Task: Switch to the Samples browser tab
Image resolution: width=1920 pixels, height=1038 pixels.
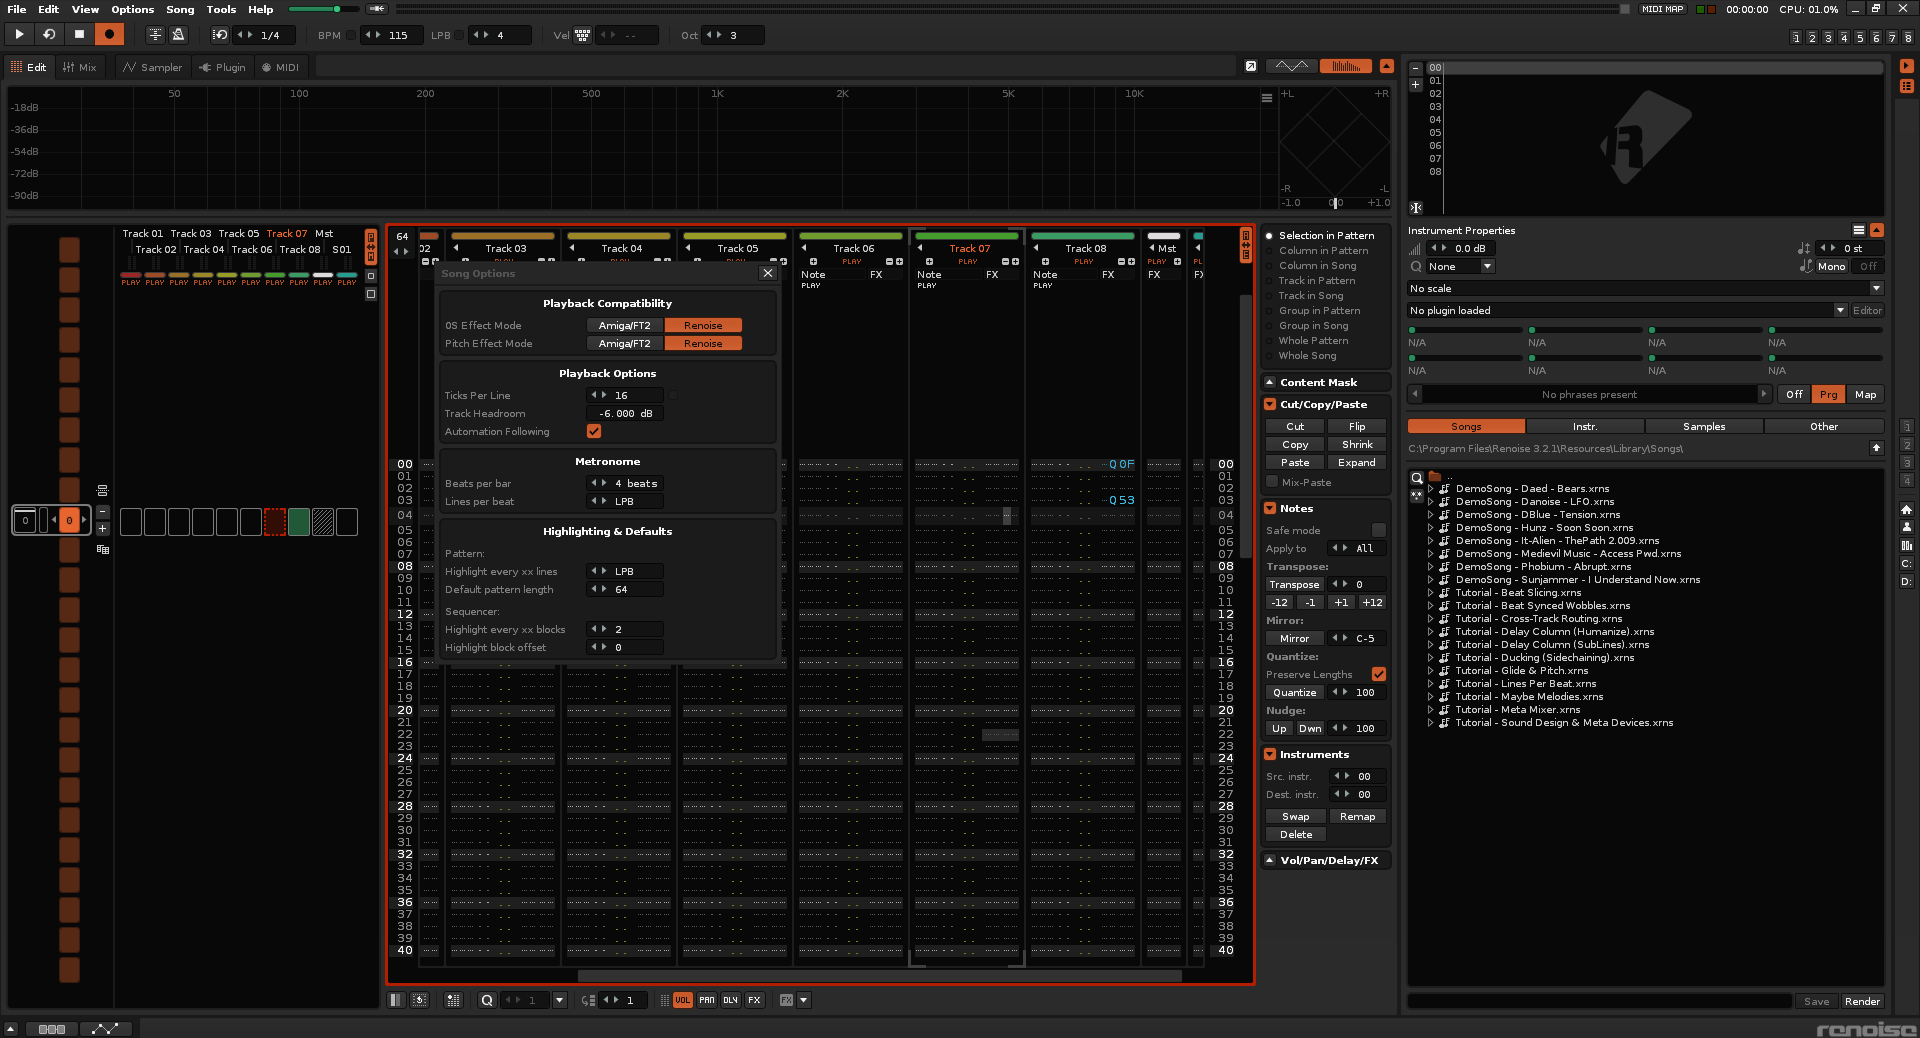Action: point(1703,426)
